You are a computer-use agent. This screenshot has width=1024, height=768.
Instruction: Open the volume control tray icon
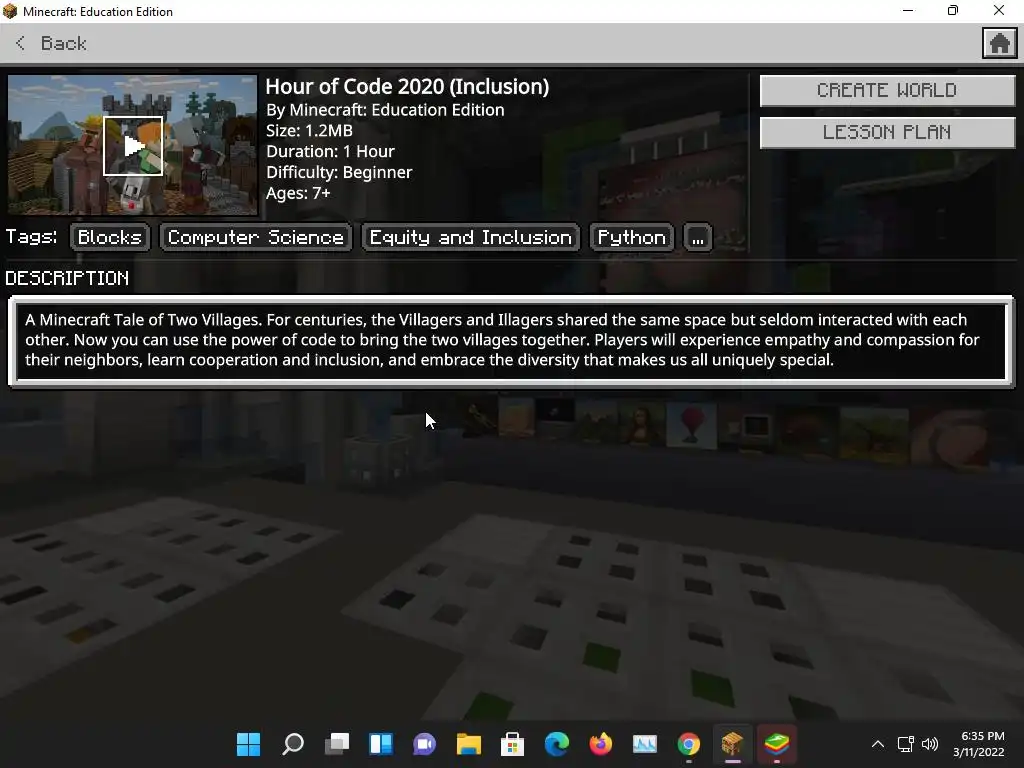[x=930, y=744]
